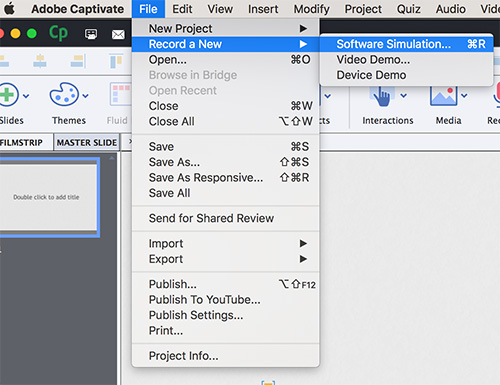500x385 pixels.
Task: Click the green Cp Captivate logo
Action: 58,33
